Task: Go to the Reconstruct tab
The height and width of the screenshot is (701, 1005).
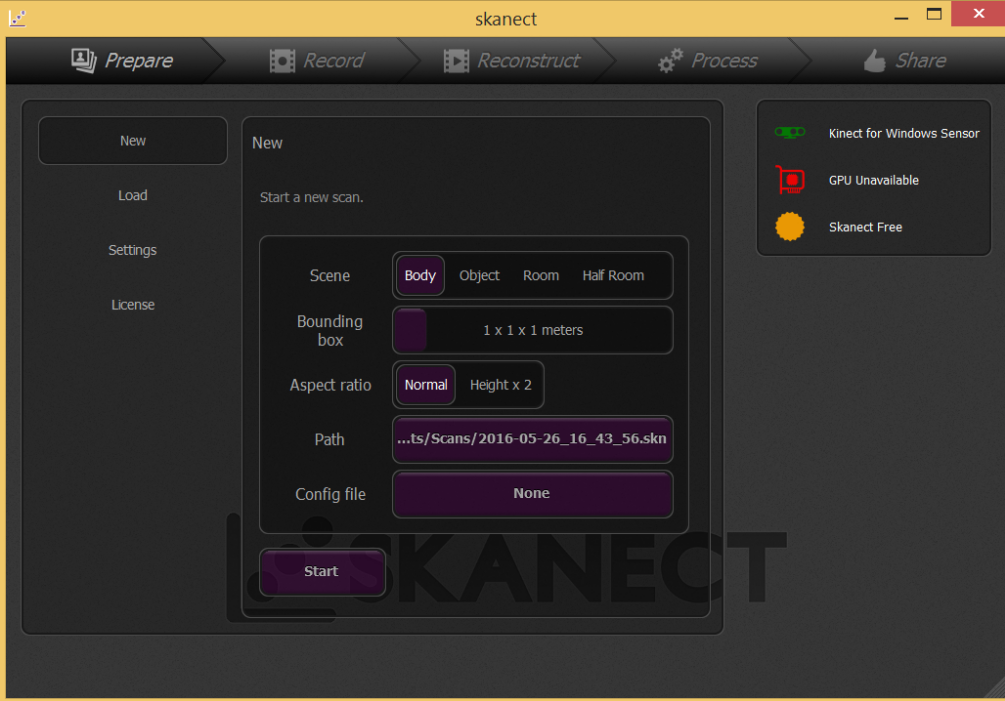Action: tap(511, 61)
